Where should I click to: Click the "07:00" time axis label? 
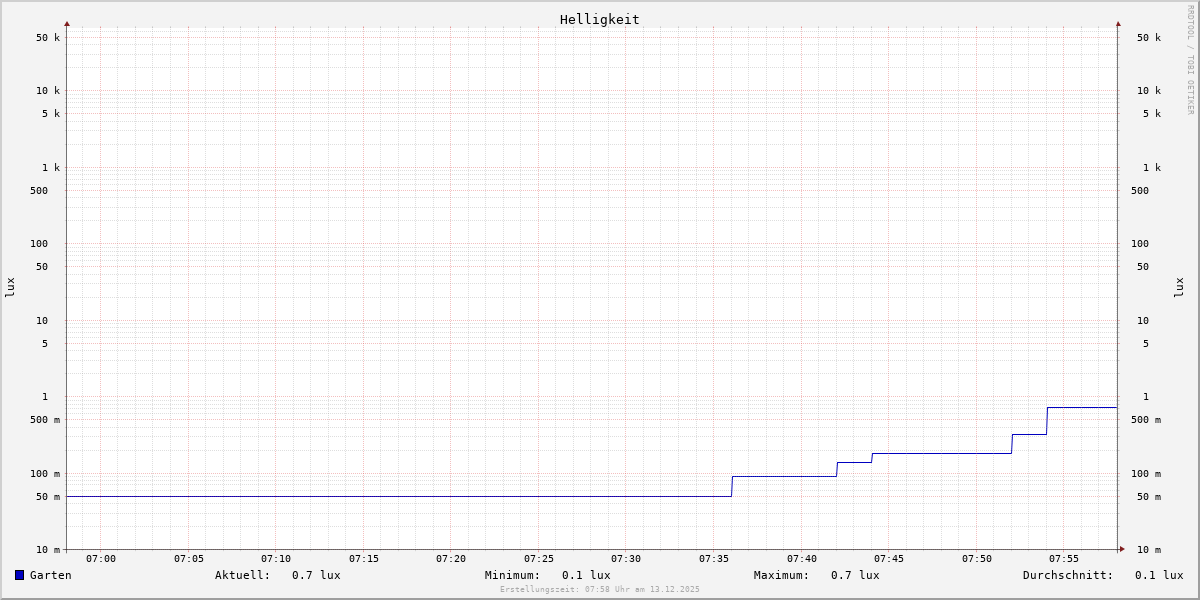pyautogui.click(x=101, y=559)
